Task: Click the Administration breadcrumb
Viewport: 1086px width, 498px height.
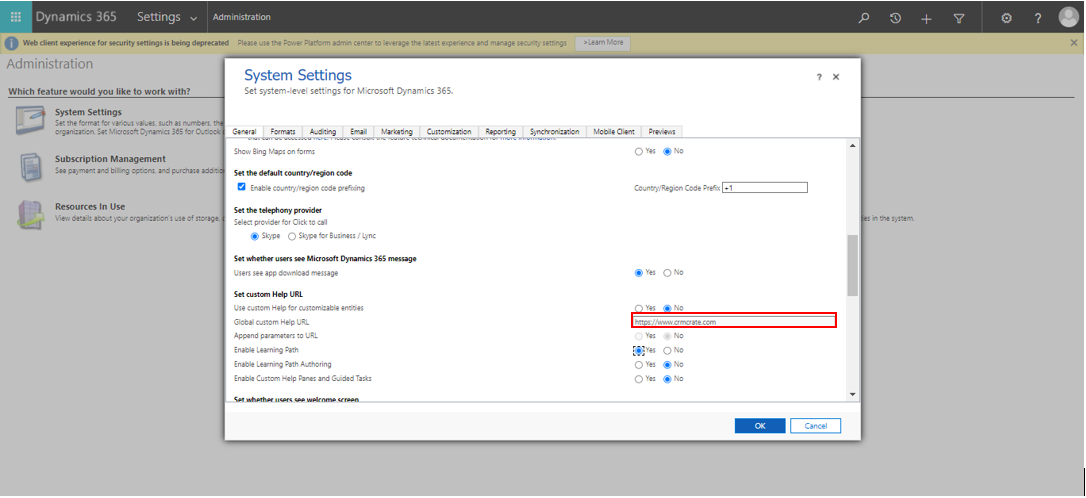Action: 242,17
